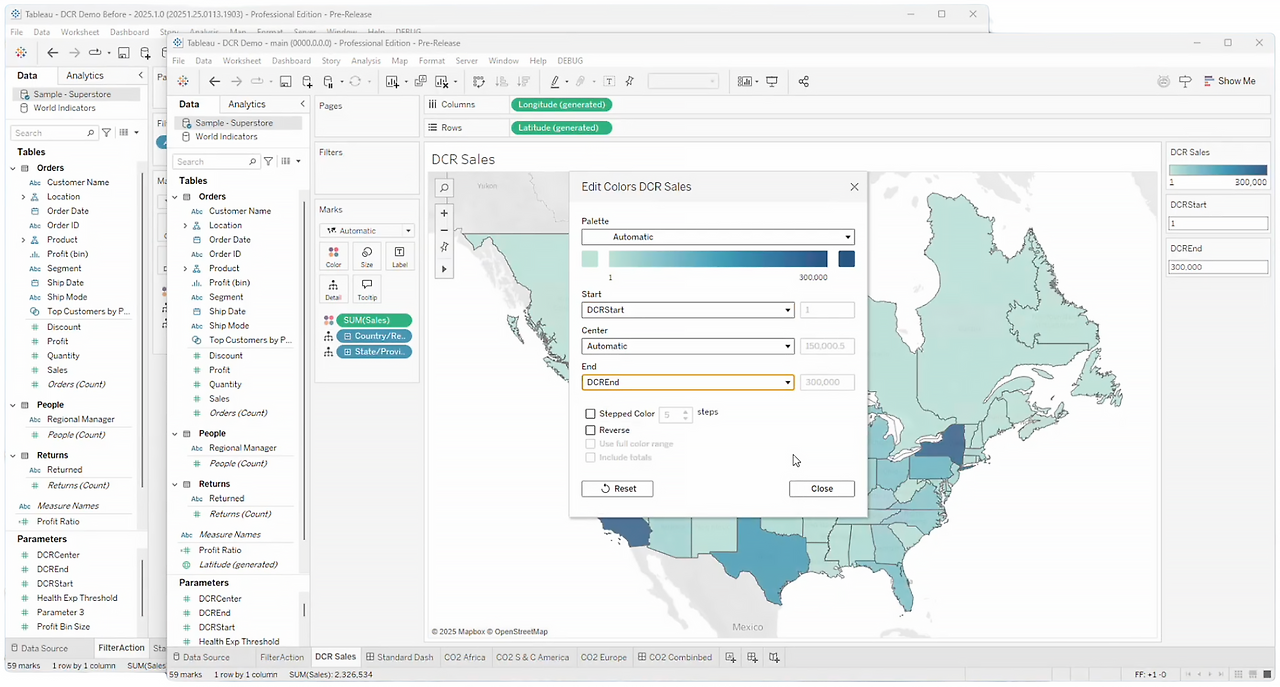Collapse the Orders table in front Data pane
1280x687 pixels.
pos(175,197)
